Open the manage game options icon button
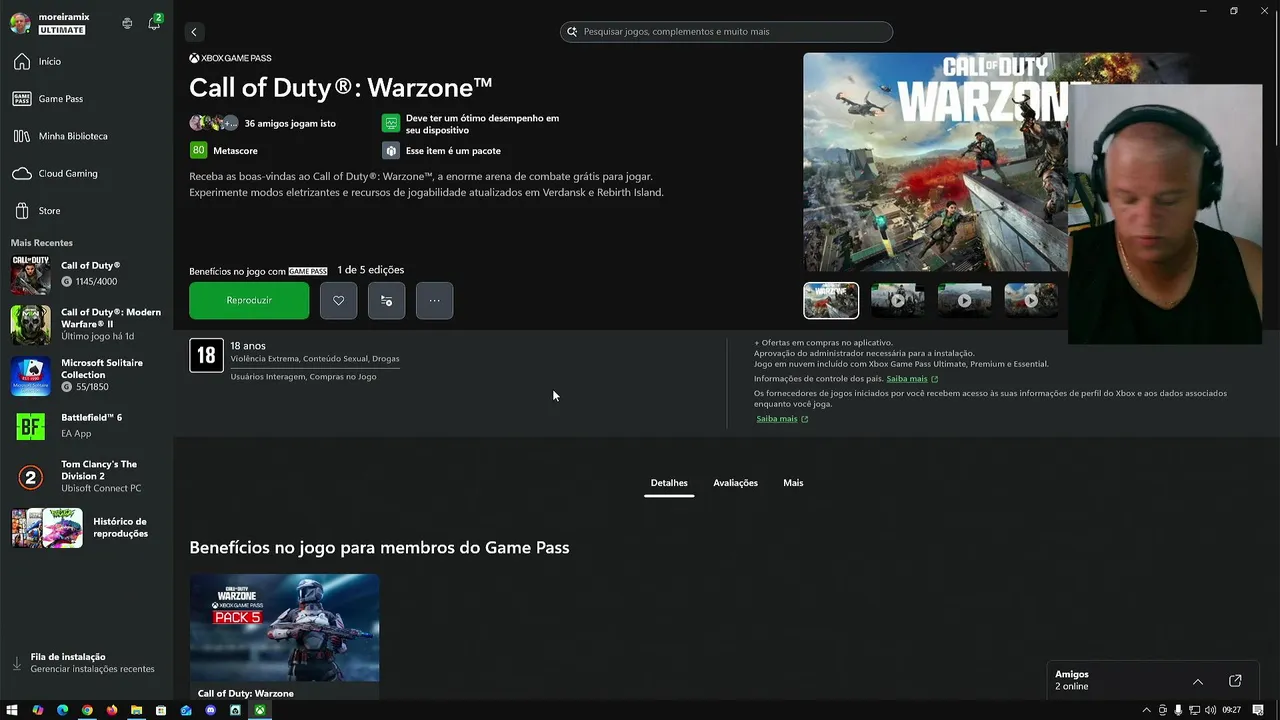Image resolution: width=1280 pixels, height=720 pixels. [387, 300]
